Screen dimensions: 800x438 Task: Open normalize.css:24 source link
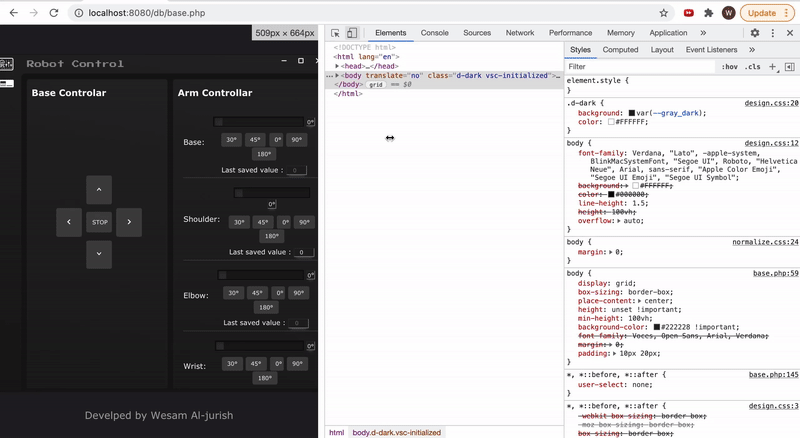pos(765,242)
